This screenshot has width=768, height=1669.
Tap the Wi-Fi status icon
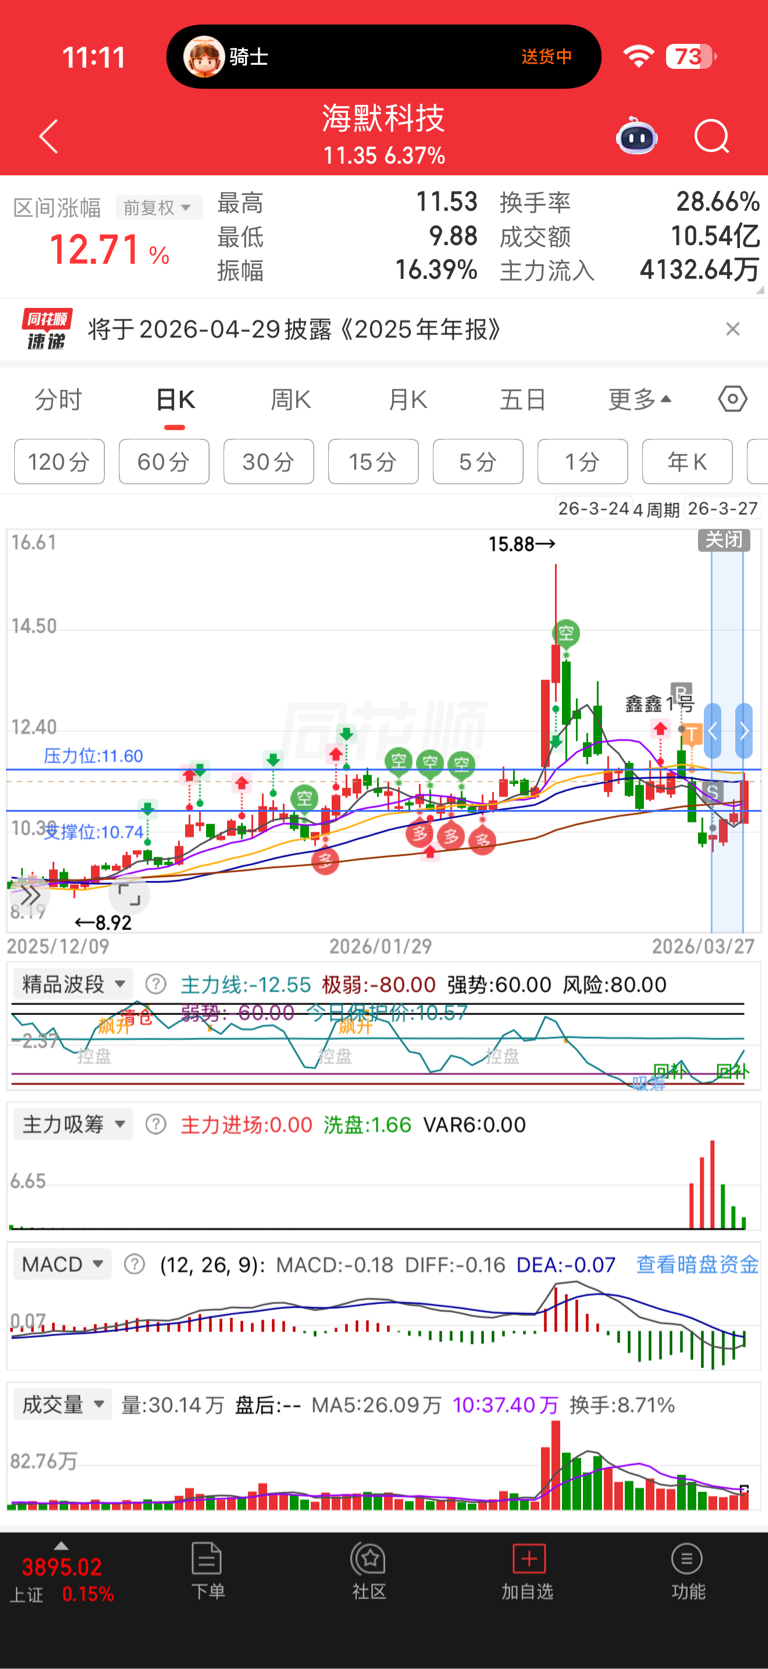pos(638,57)
